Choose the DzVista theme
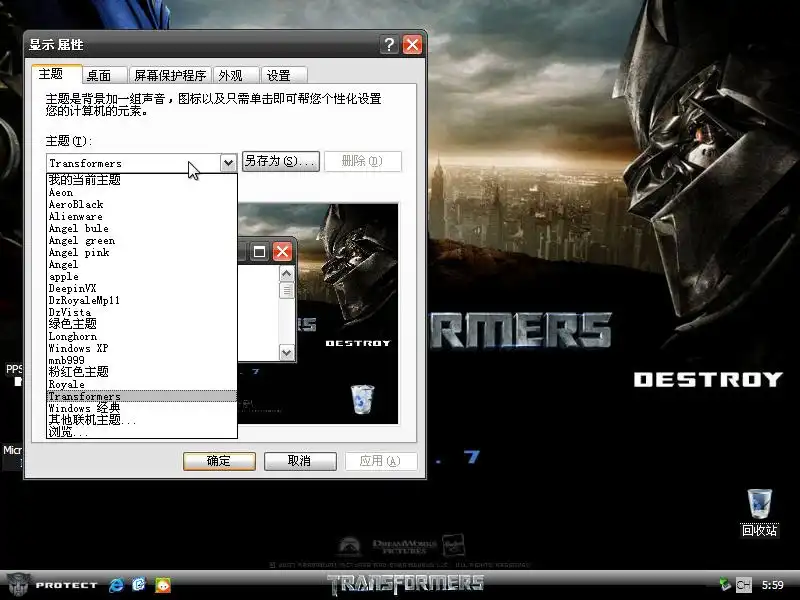This screenshot has width=800, height=600. 142,312
